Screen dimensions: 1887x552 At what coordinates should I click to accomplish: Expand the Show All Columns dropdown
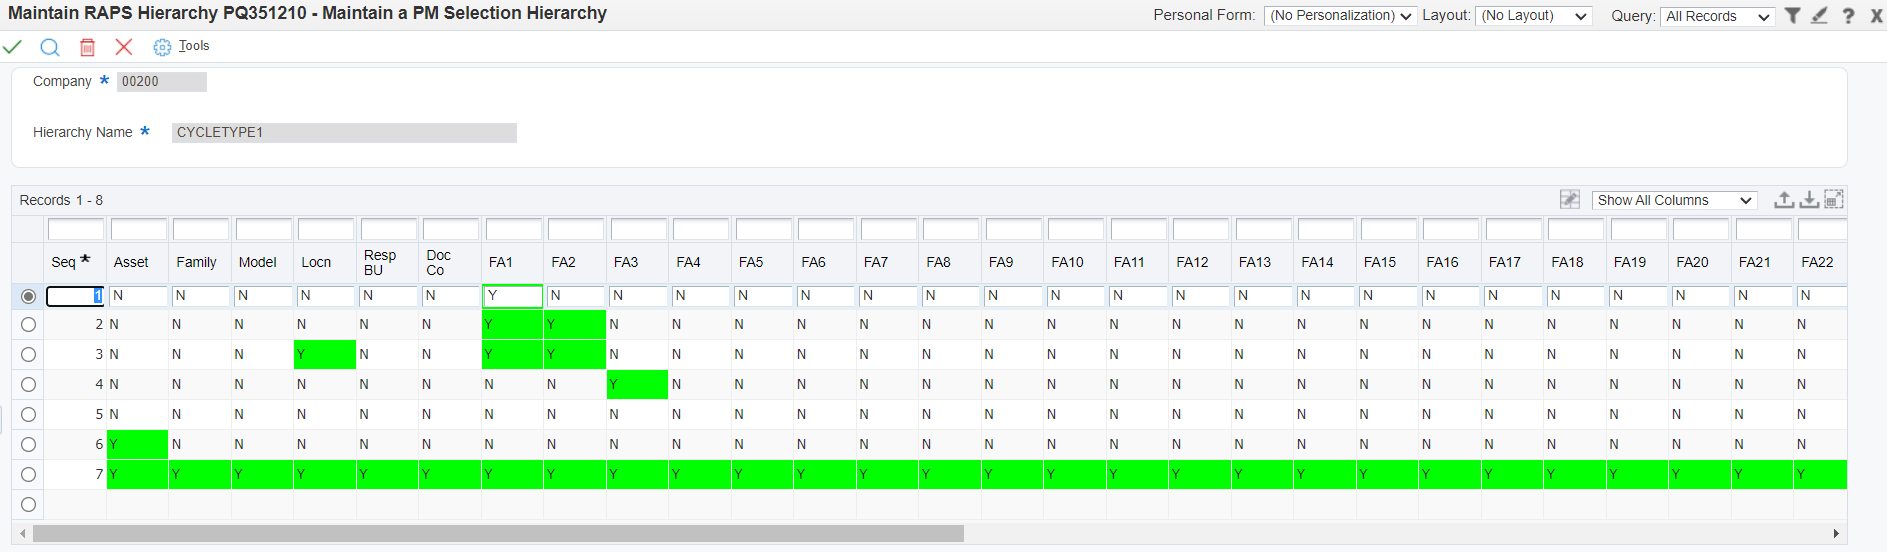click(1674, 201)
